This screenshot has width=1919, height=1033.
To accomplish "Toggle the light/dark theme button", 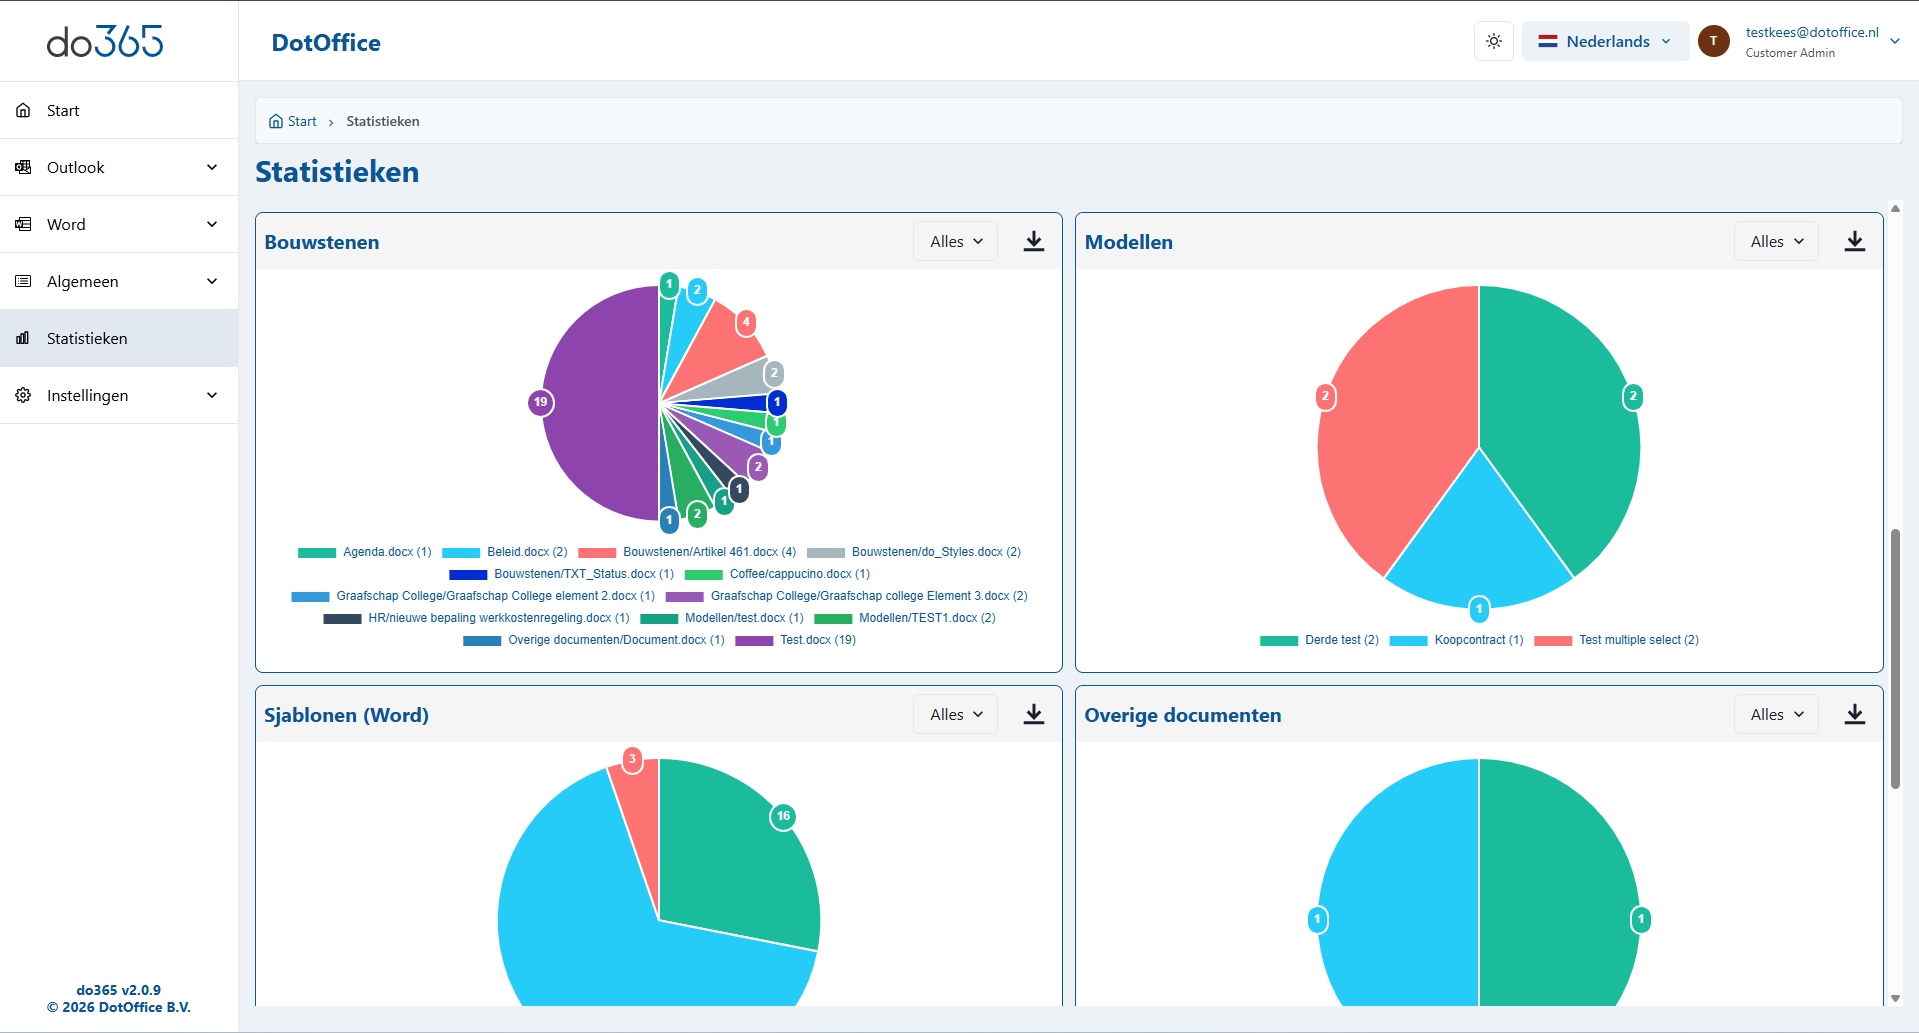I will [1493, 41].
